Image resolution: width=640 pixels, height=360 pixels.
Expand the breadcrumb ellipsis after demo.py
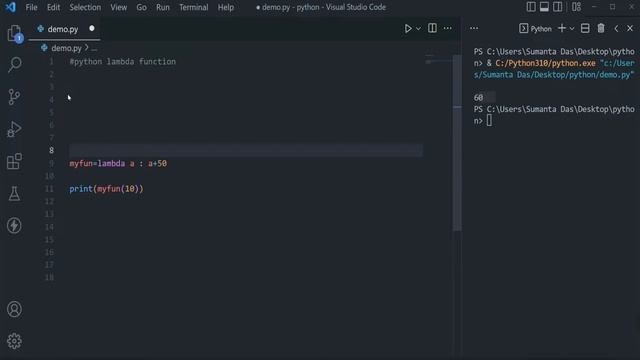tap(94, 49)
